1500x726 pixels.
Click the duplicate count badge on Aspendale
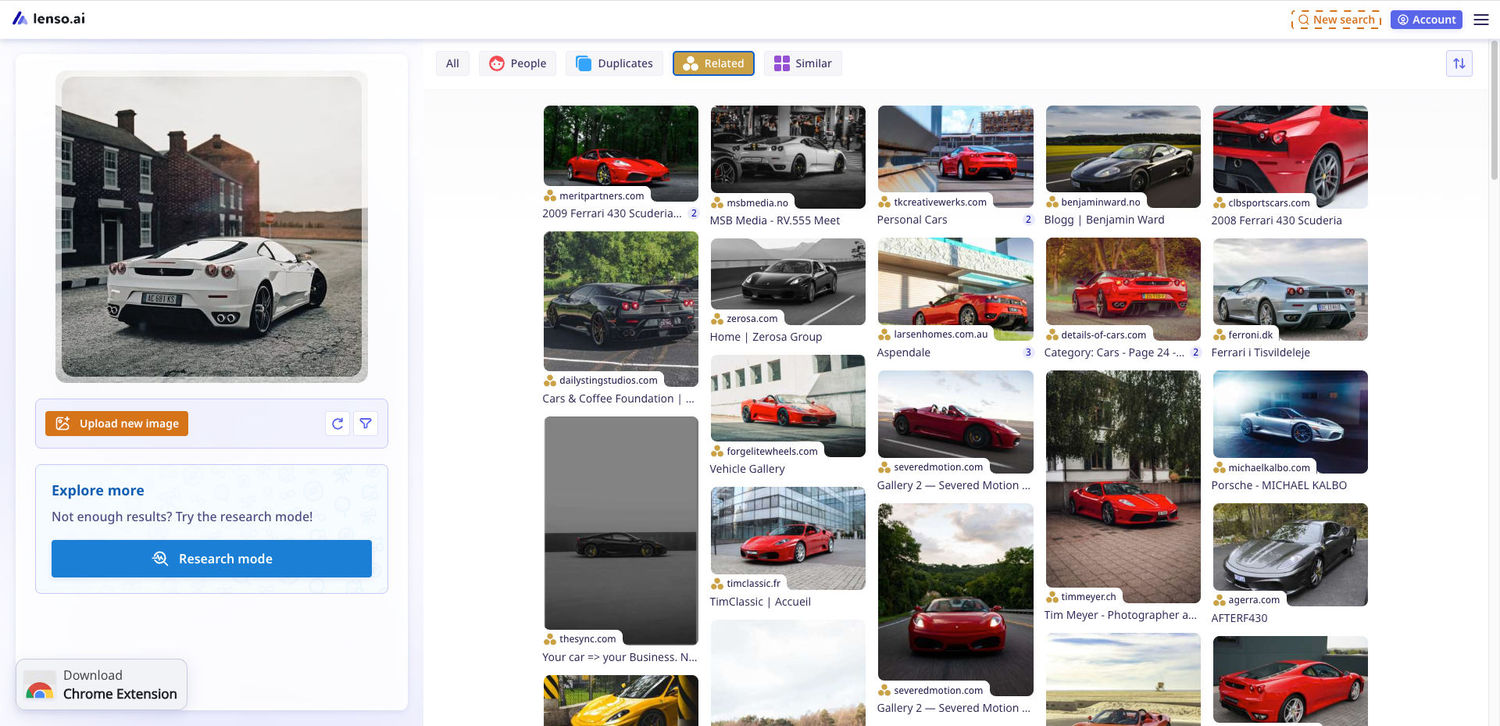point(1028,353)
